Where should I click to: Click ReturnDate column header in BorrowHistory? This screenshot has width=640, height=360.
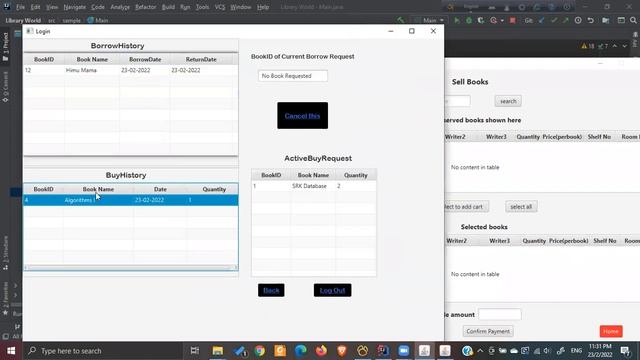[x=201, y=59]
